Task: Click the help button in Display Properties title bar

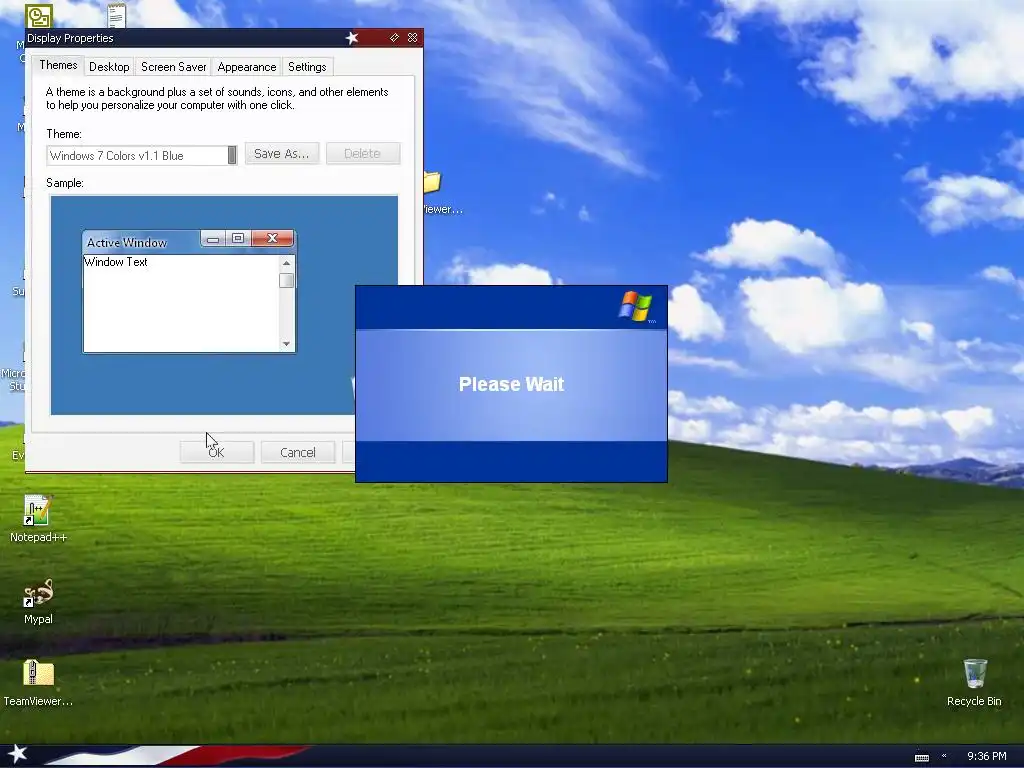Action: coord(394,38)
